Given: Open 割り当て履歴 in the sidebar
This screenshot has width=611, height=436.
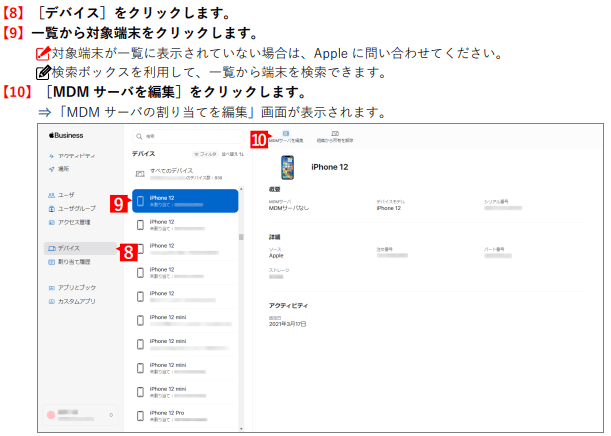Looking at the screenshot, I should click(69, 262).
